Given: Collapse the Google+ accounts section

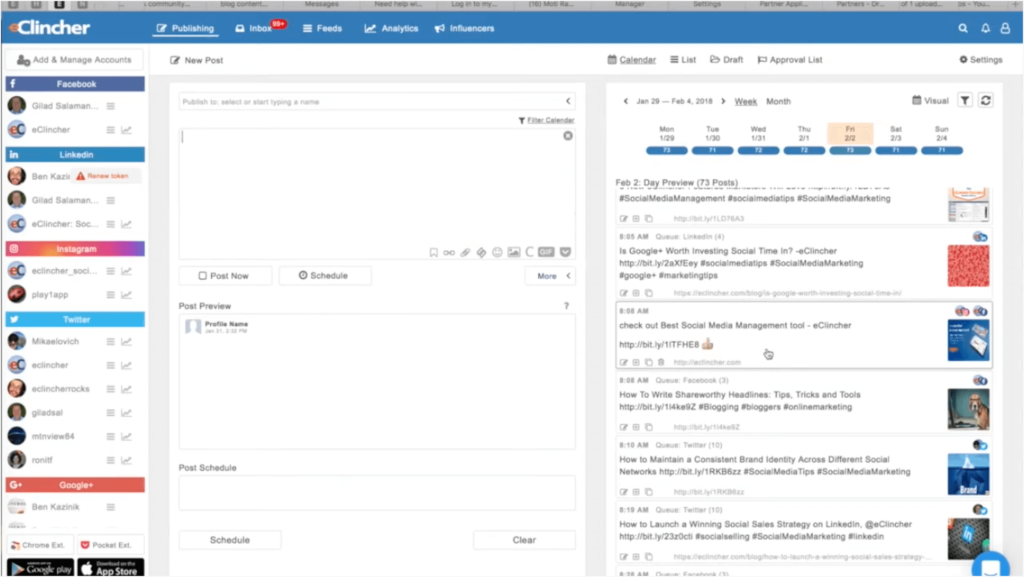Looking at the screenshot, I should (x=75, y=485).
